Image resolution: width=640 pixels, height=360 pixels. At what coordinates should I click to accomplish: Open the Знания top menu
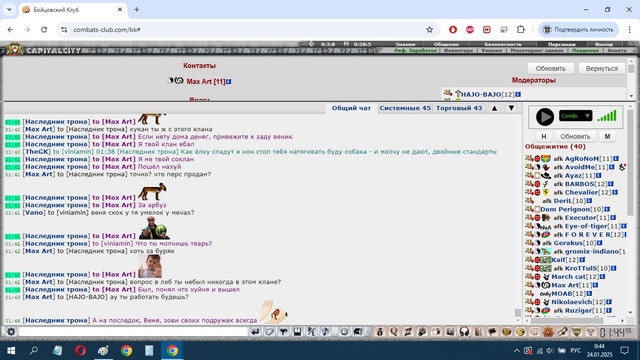click(x=405, y=44)
